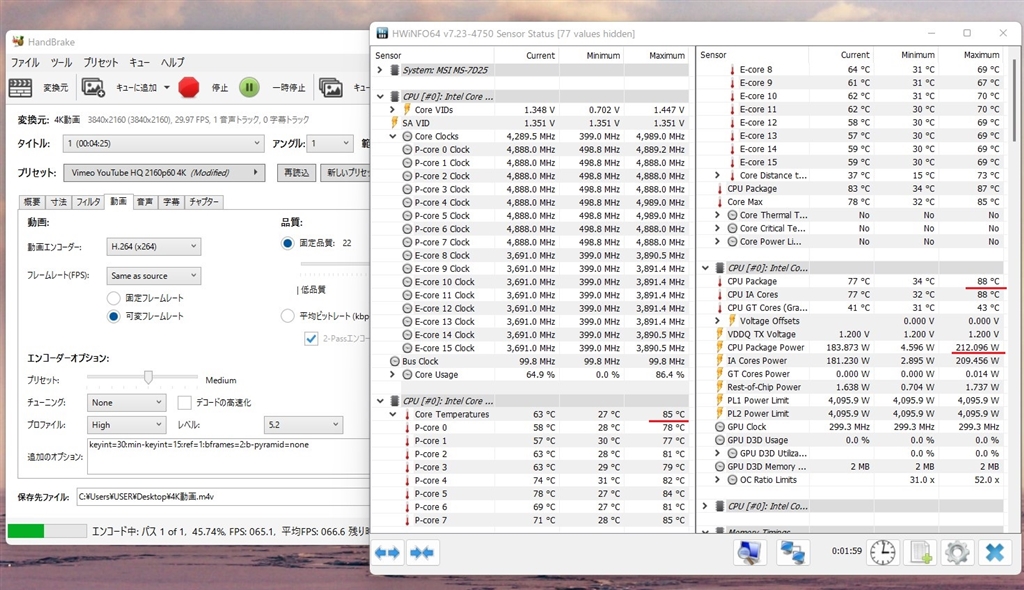
Task: Close sensors with the blue X icon
Action: 995,553
